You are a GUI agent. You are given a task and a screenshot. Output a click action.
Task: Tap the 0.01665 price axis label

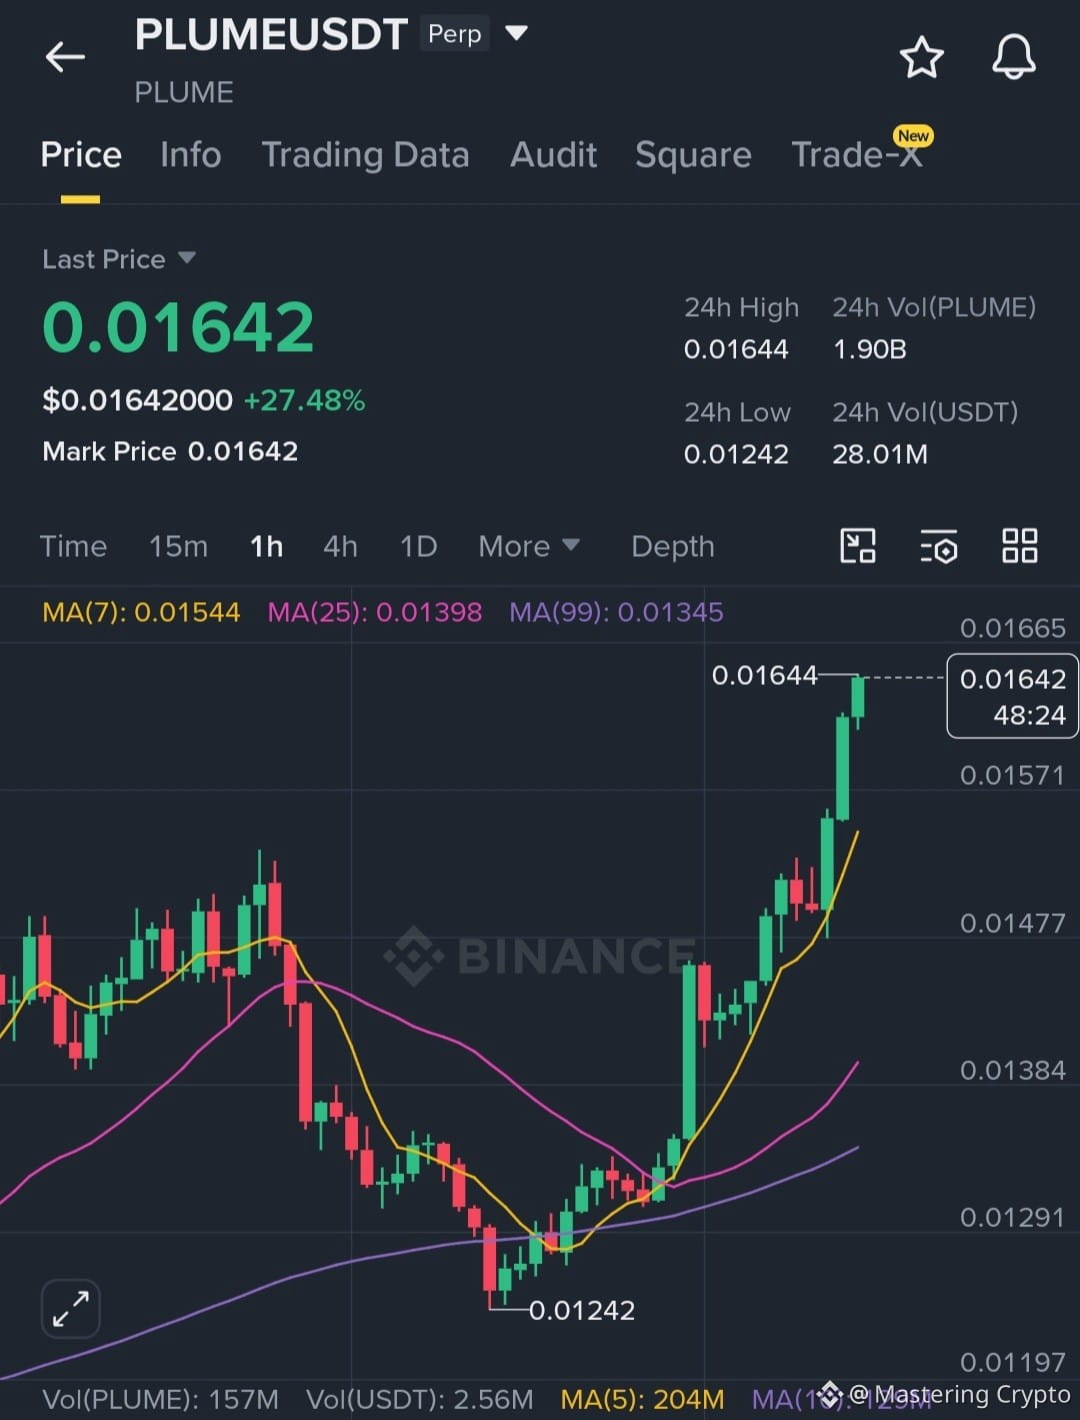coord(1012,628)
